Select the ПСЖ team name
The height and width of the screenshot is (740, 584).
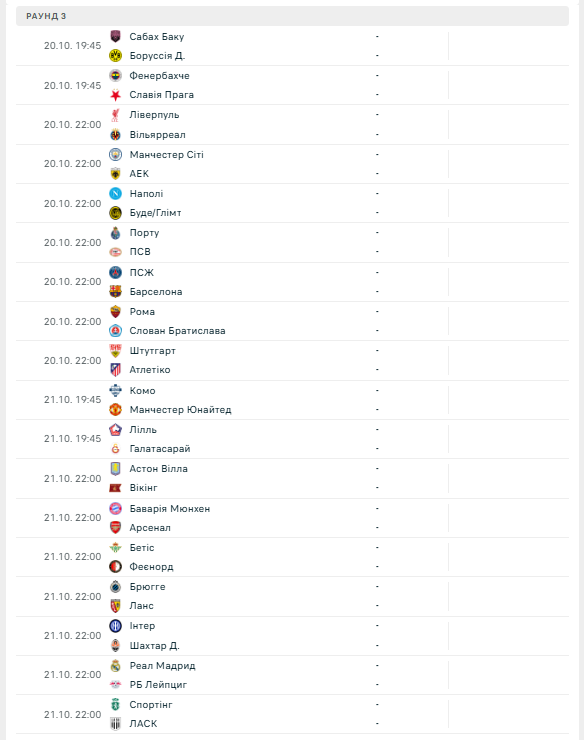(142, 273)
